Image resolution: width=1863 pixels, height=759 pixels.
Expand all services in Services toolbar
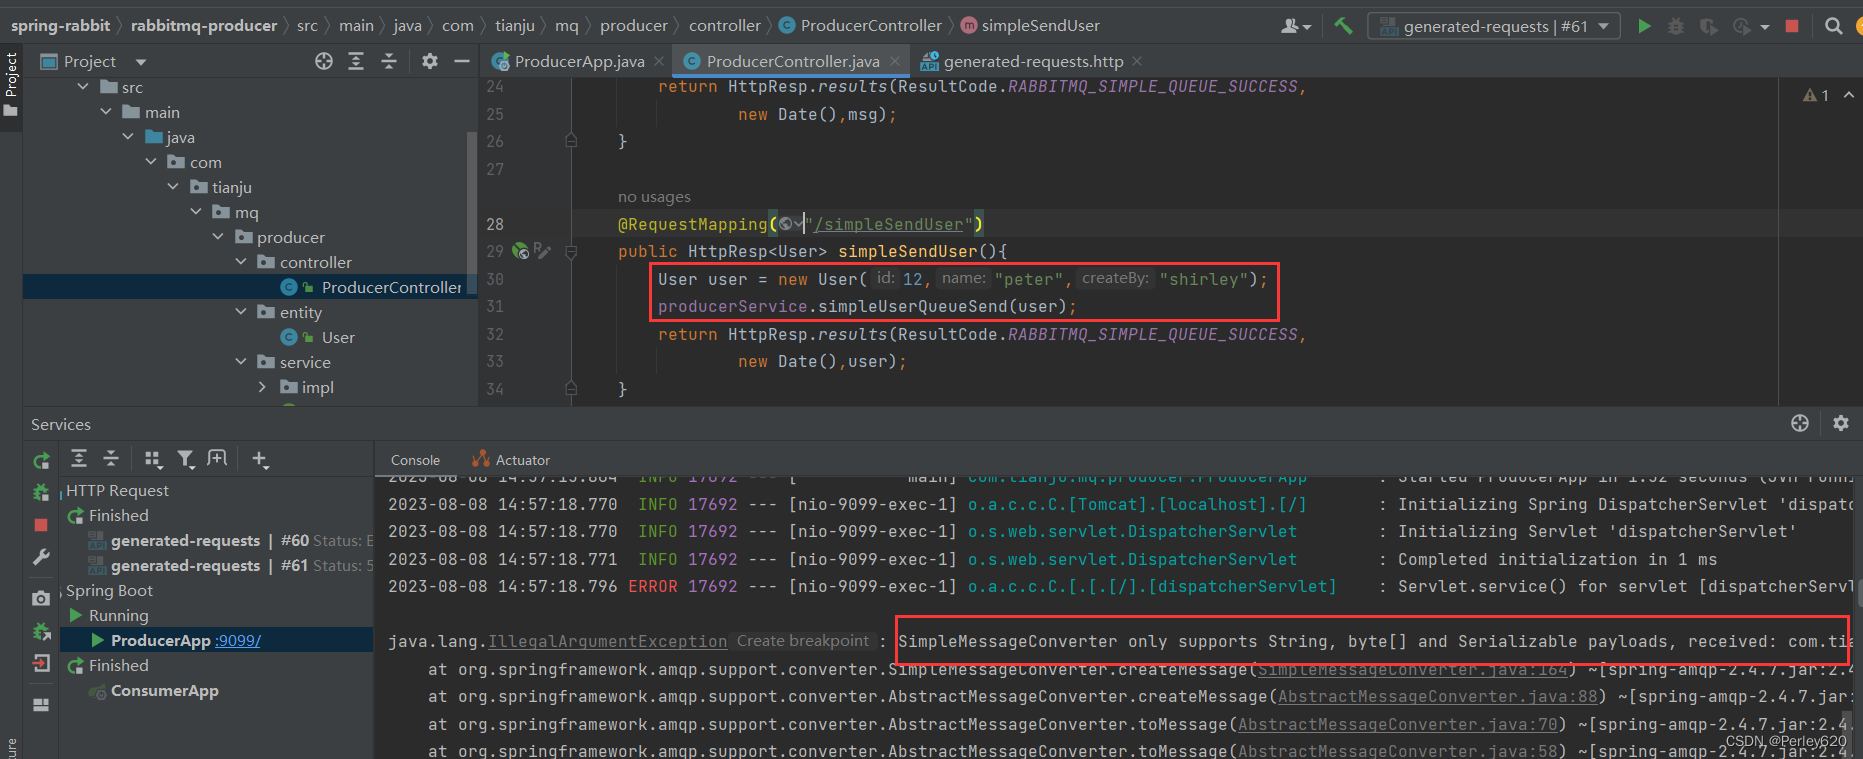79,458
